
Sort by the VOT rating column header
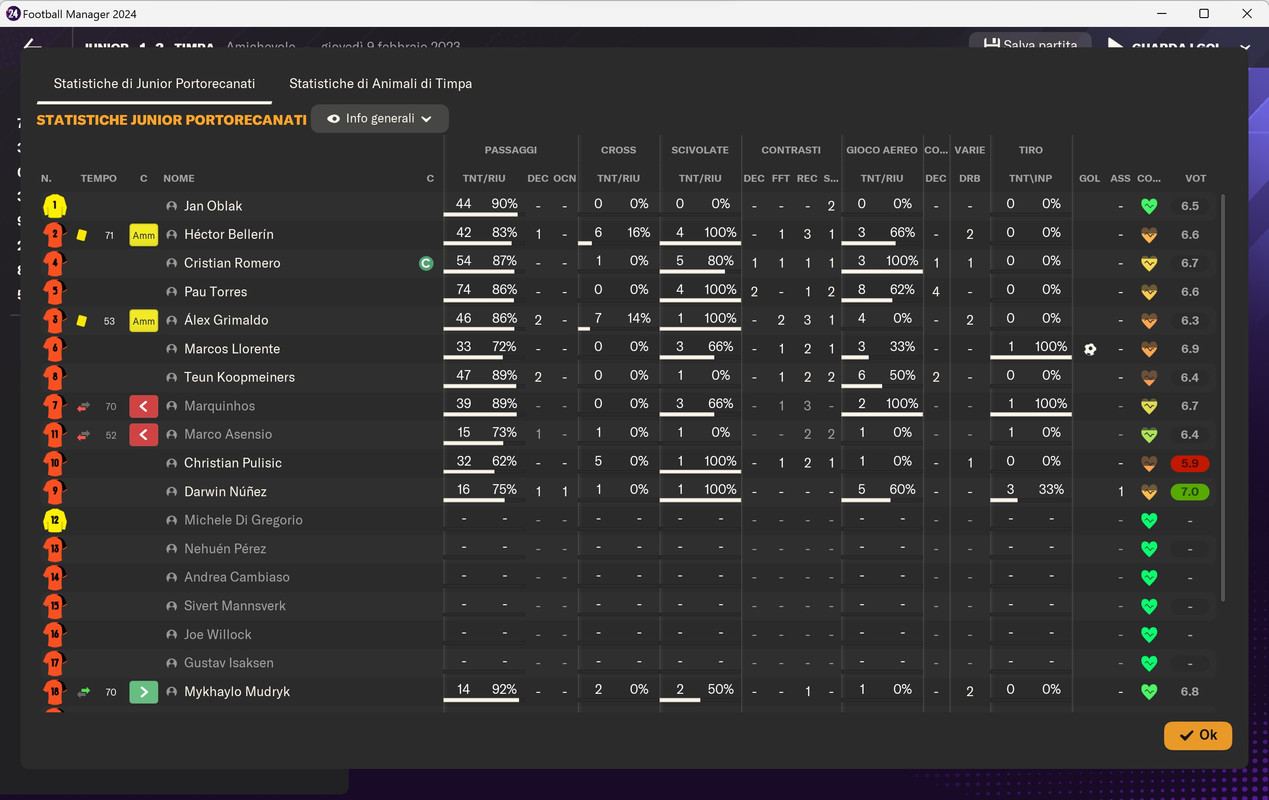[x=1195, y=178]
